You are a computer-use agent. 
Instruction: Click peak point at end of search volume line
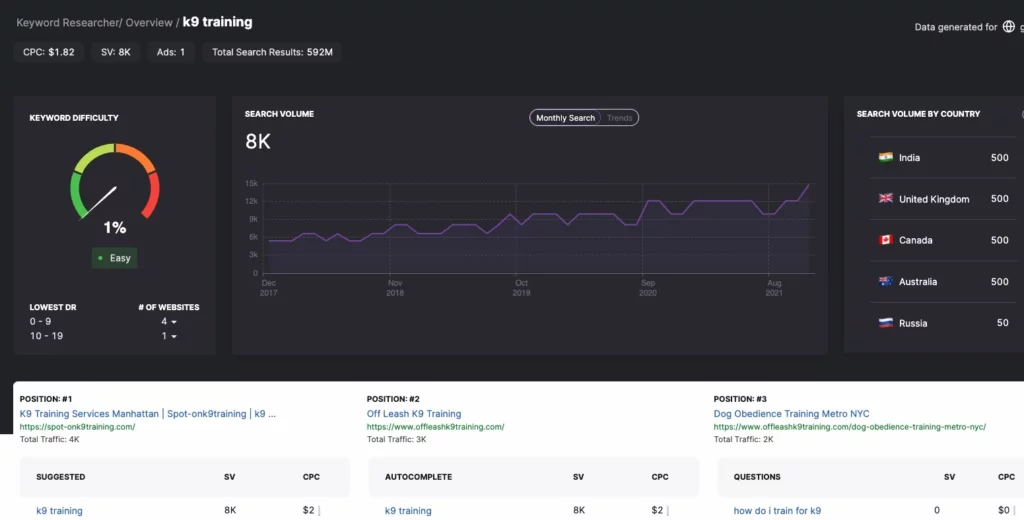(x=809, y=184)
